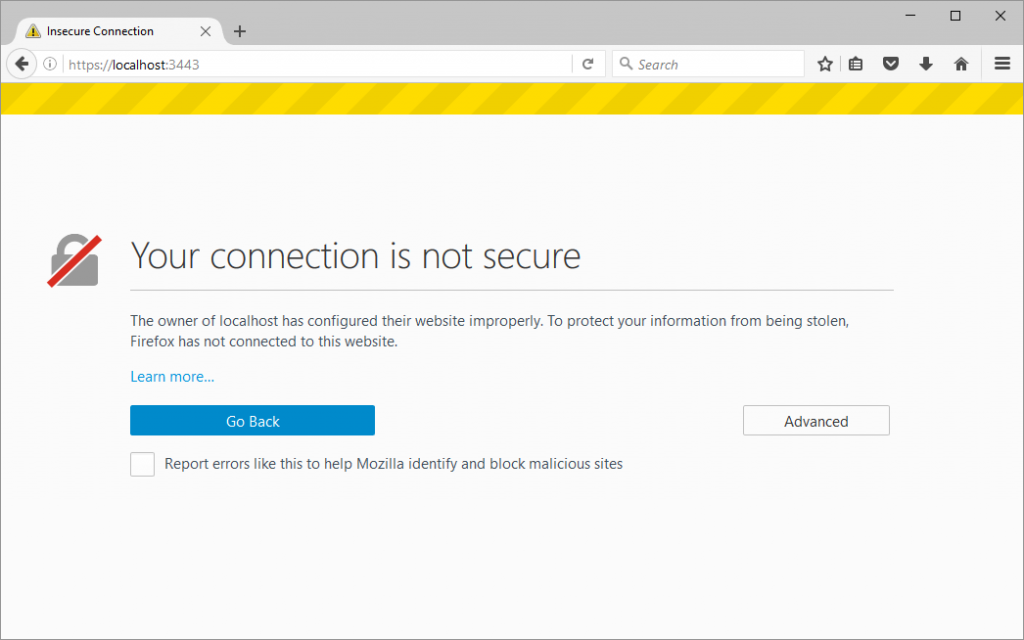Minimize the Firefox window
Image resolution: width=1024 pixels, height=640 pixels.
click(x=910, y=16)
